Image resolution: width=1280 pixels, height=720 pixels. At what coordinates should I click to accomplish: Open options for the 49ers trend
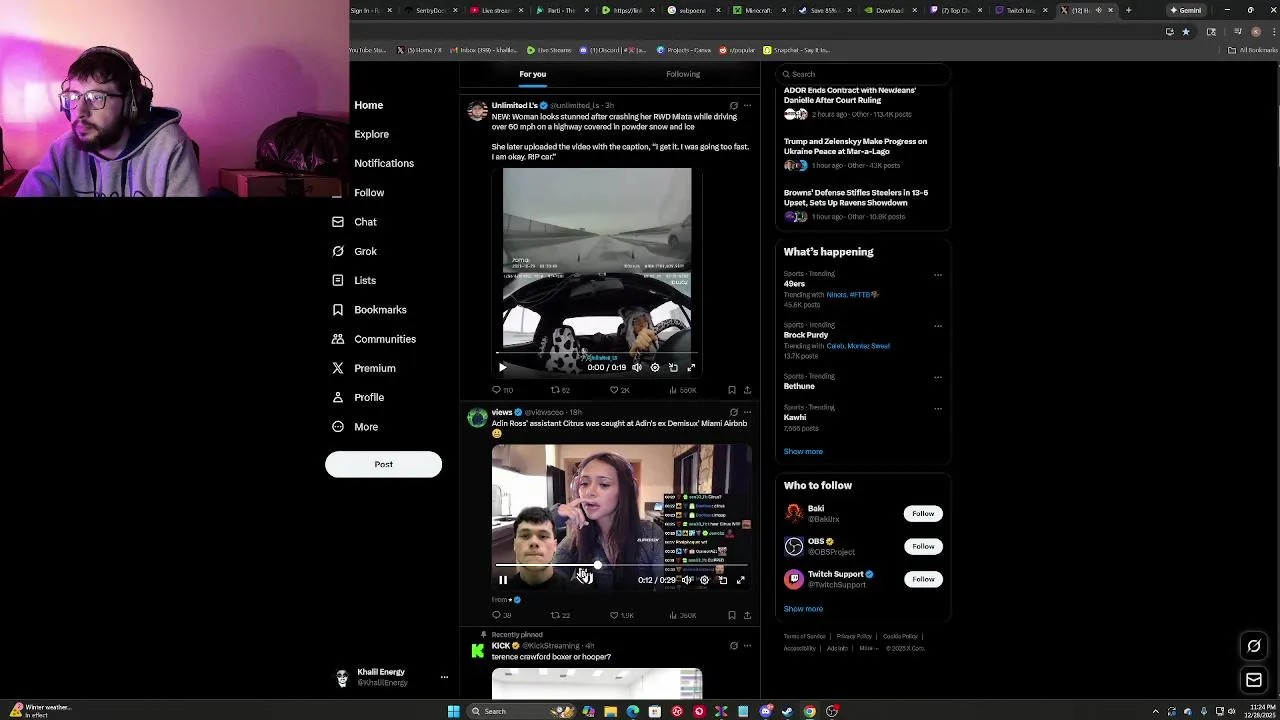[x=938, y=274]
